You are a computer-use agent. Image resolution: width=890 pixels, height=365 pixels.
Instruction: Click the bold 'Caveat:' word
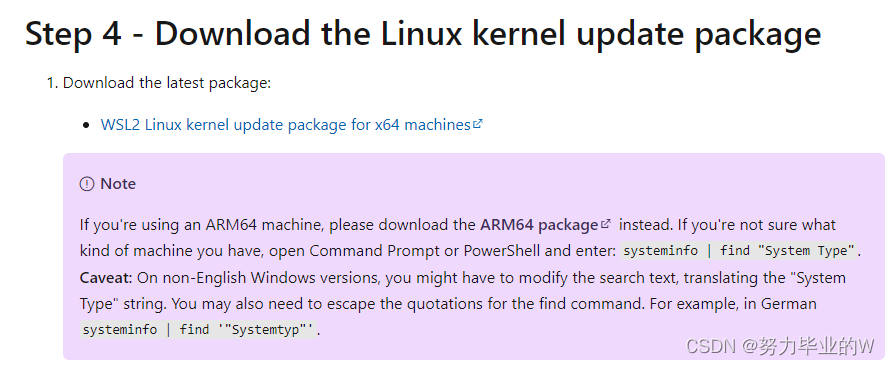click(x=106, y=278)
